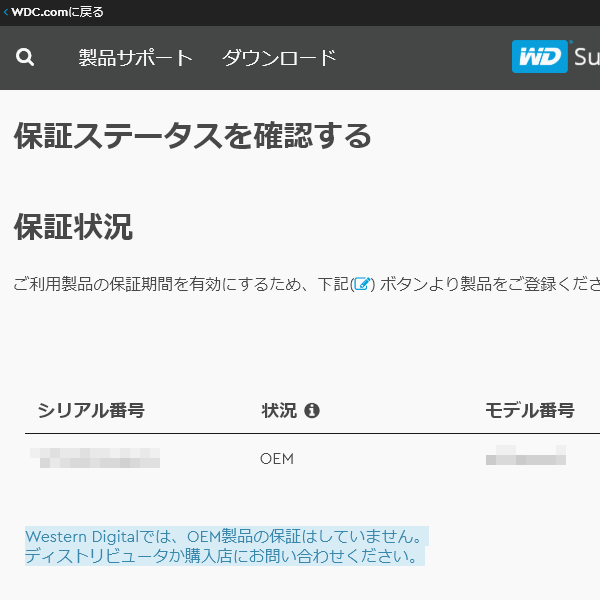Click the WD Support logo
Viewport: 600px width, 600px height.
(556, 57)
